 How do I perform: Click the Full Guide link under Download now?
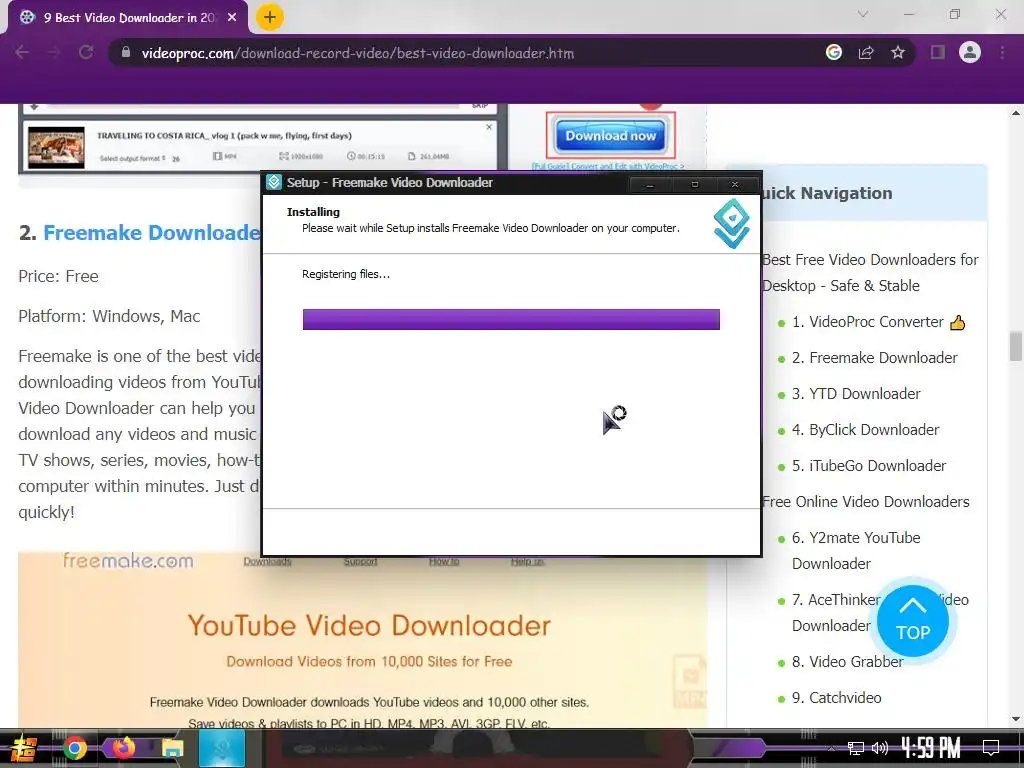pos(608,167)
